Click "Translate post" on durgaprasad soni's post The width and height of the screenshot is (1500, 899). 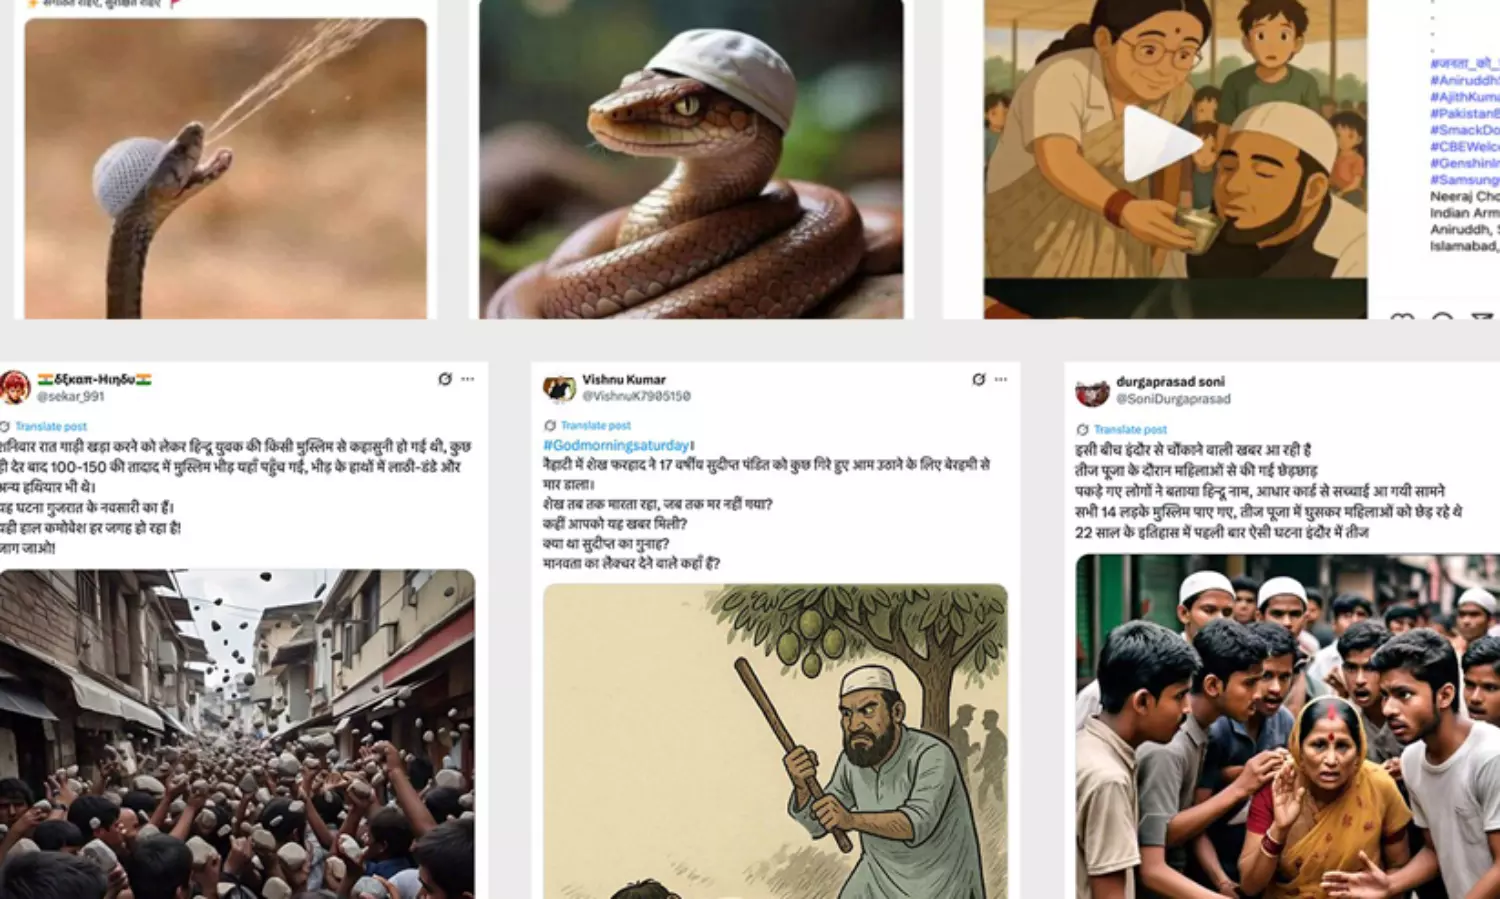tap(1131, 429)
